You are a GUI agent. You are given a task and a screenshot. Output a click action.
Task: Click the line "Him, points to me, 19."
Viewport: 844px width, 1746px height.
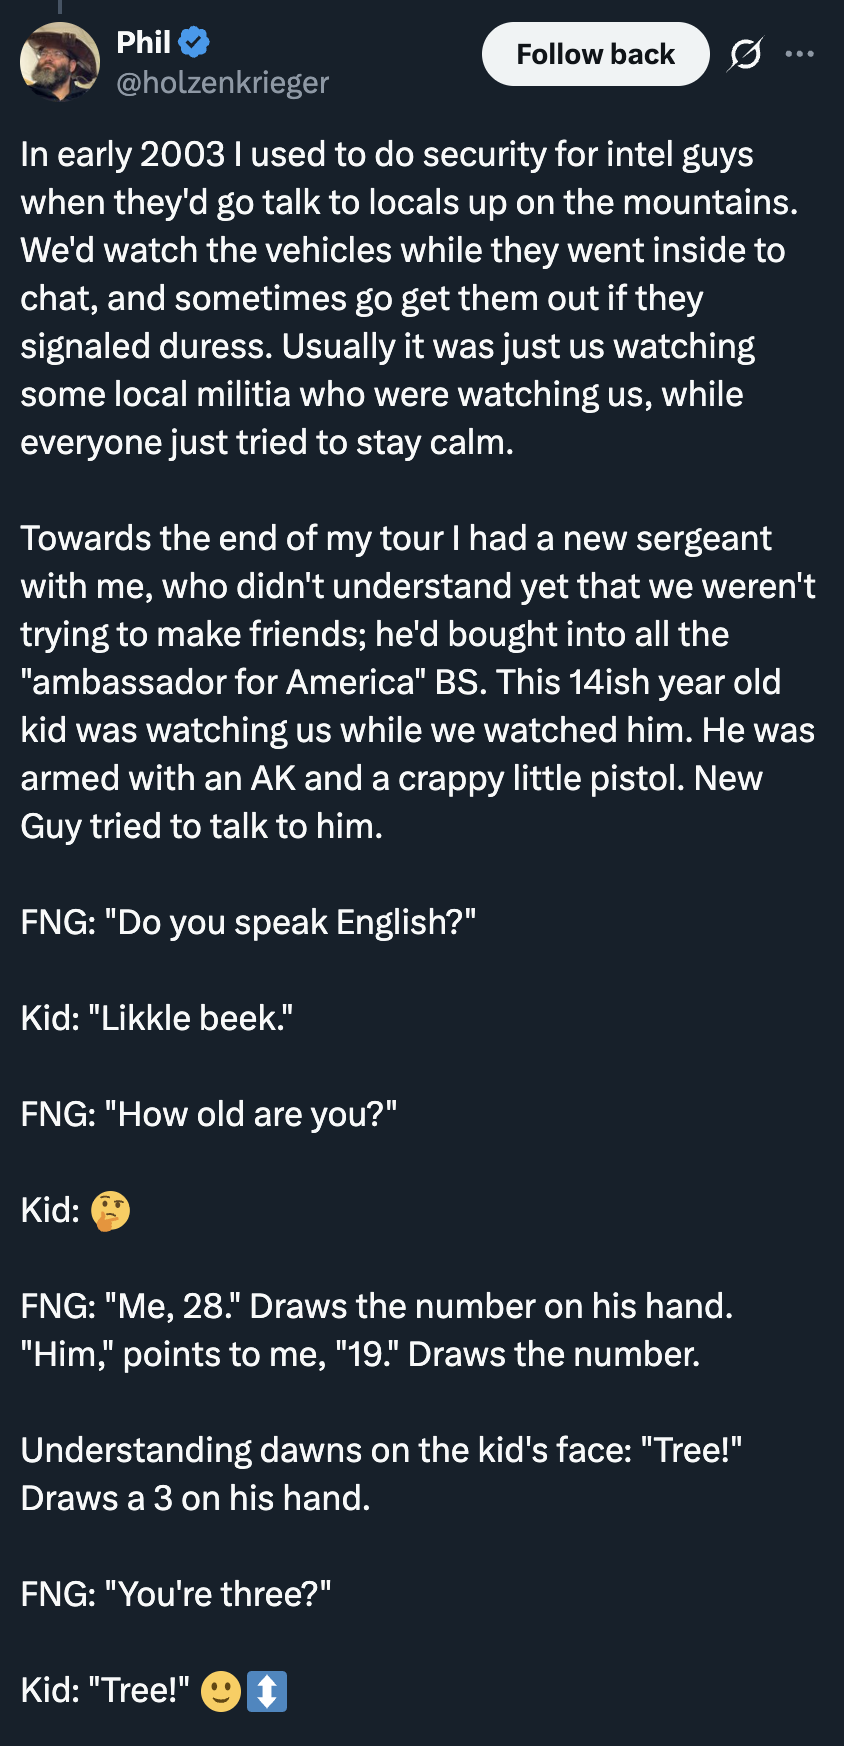coord(360,1354)
